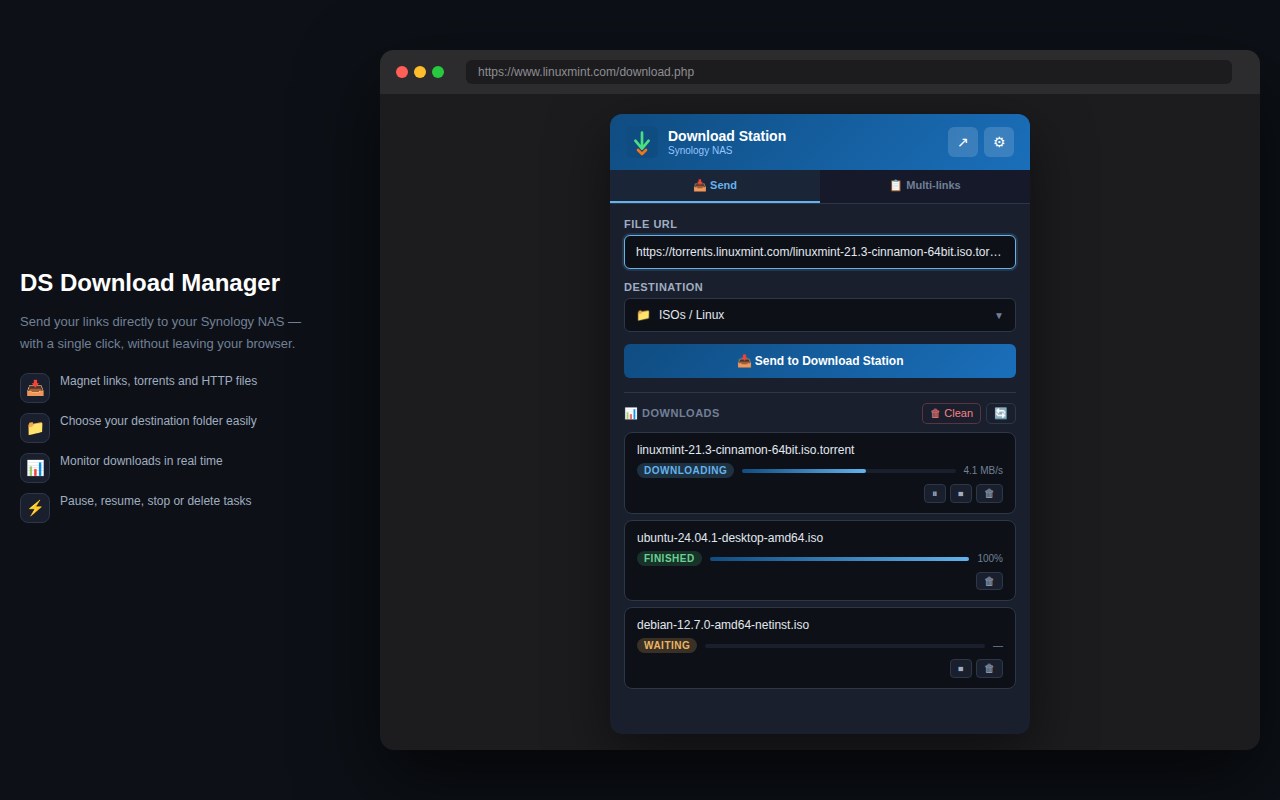Click Send to Download Station button
Image resolution: width=1280 pixels, height=800 pixels.
pos(820,361)
